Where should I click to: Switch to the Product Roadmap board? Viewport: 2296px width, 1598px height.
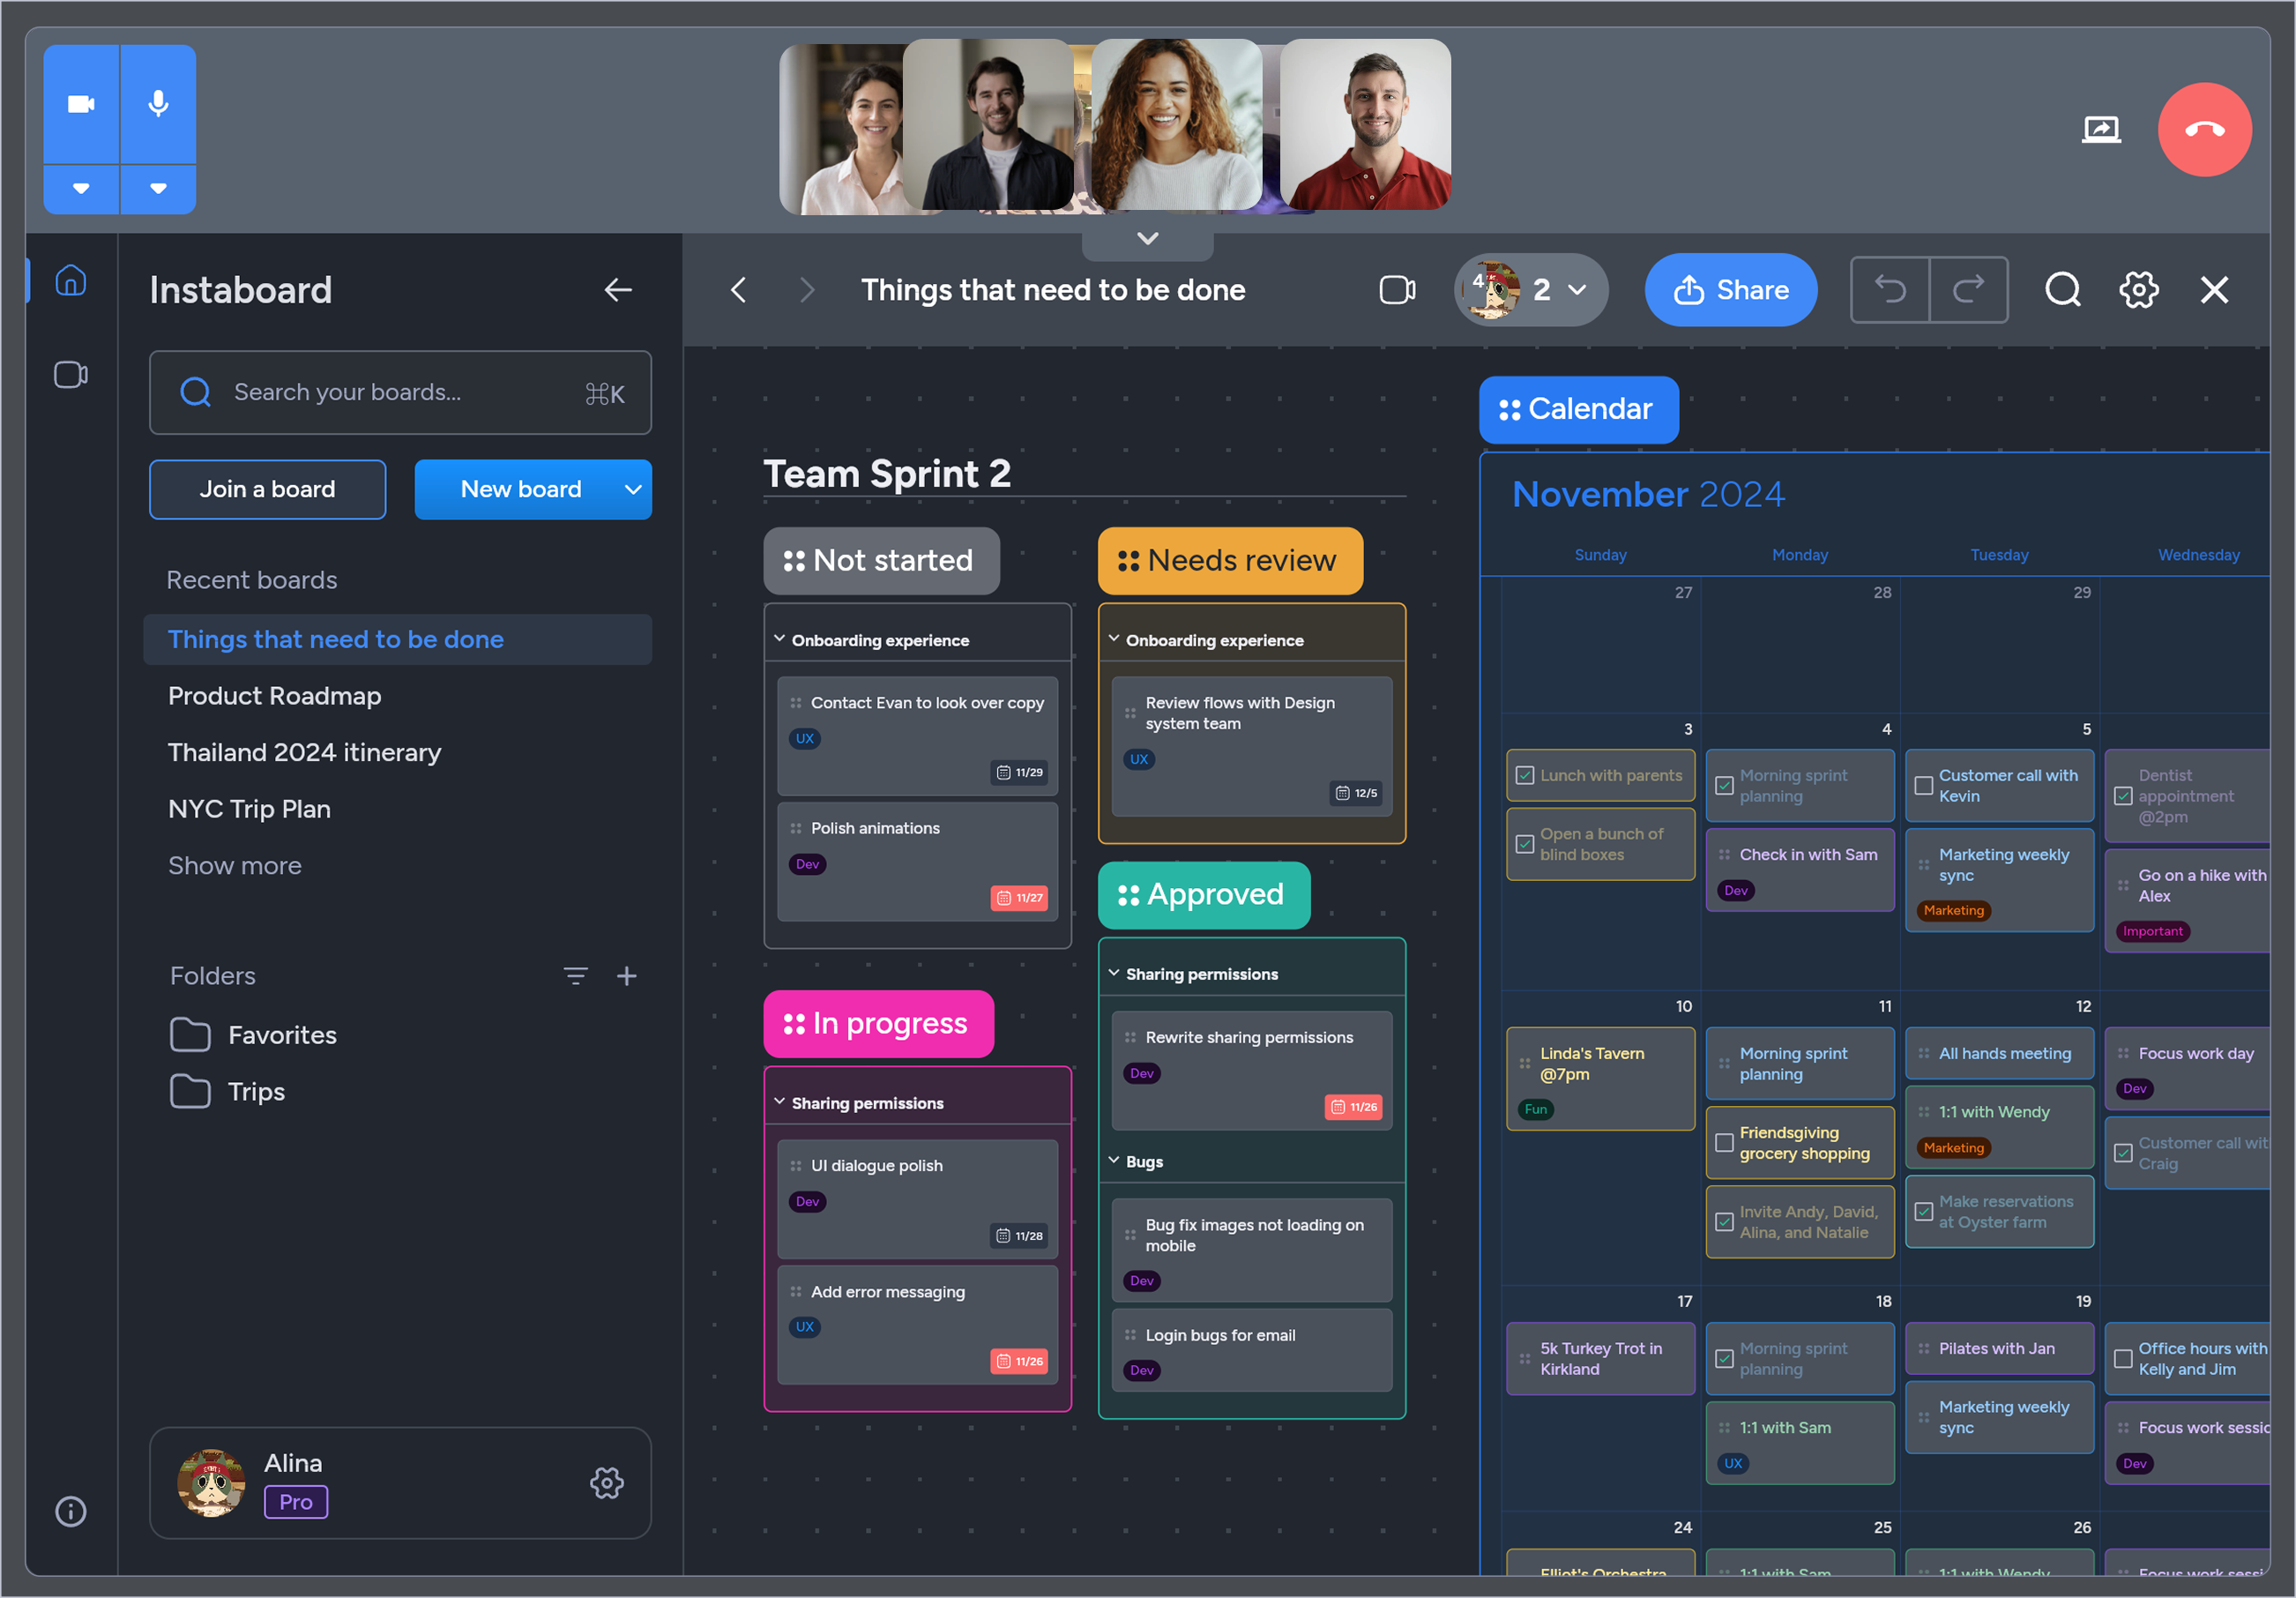click(275, 696)
